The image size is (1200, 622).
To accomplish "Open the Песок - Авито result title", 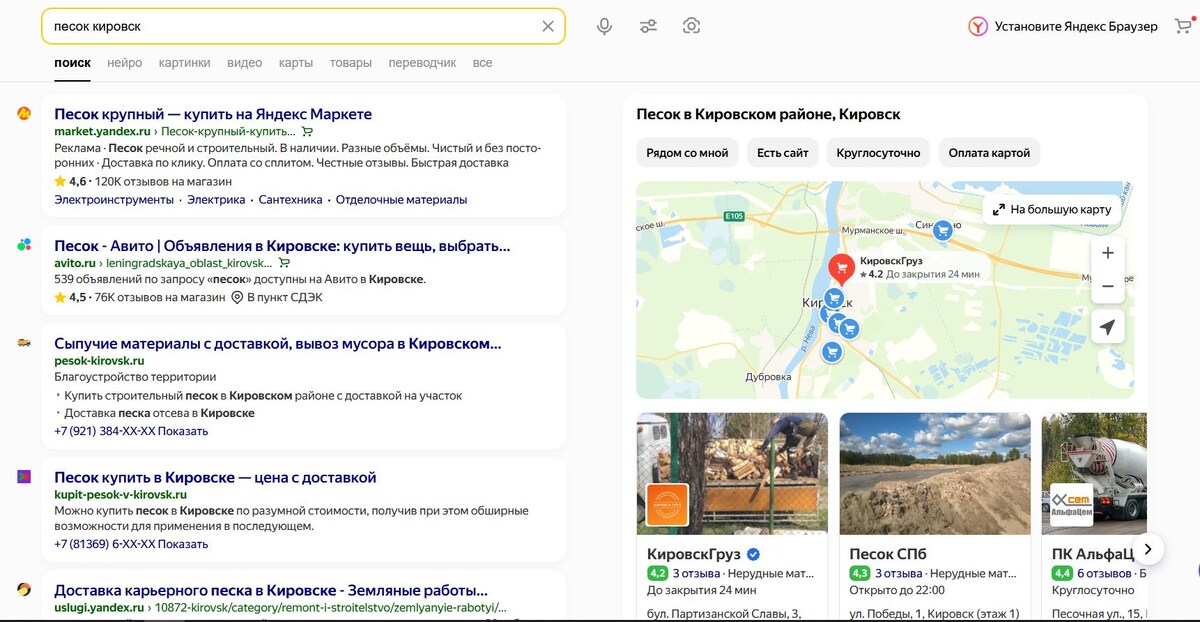I will click(x=282, y=245).
